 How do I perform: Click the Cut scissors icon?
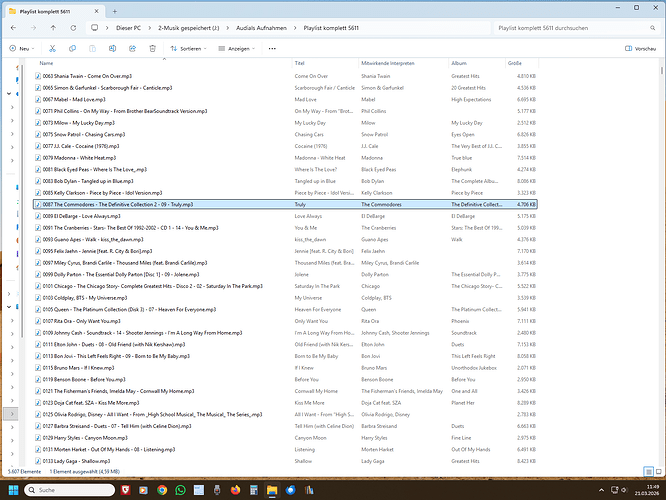pos(52,48)
